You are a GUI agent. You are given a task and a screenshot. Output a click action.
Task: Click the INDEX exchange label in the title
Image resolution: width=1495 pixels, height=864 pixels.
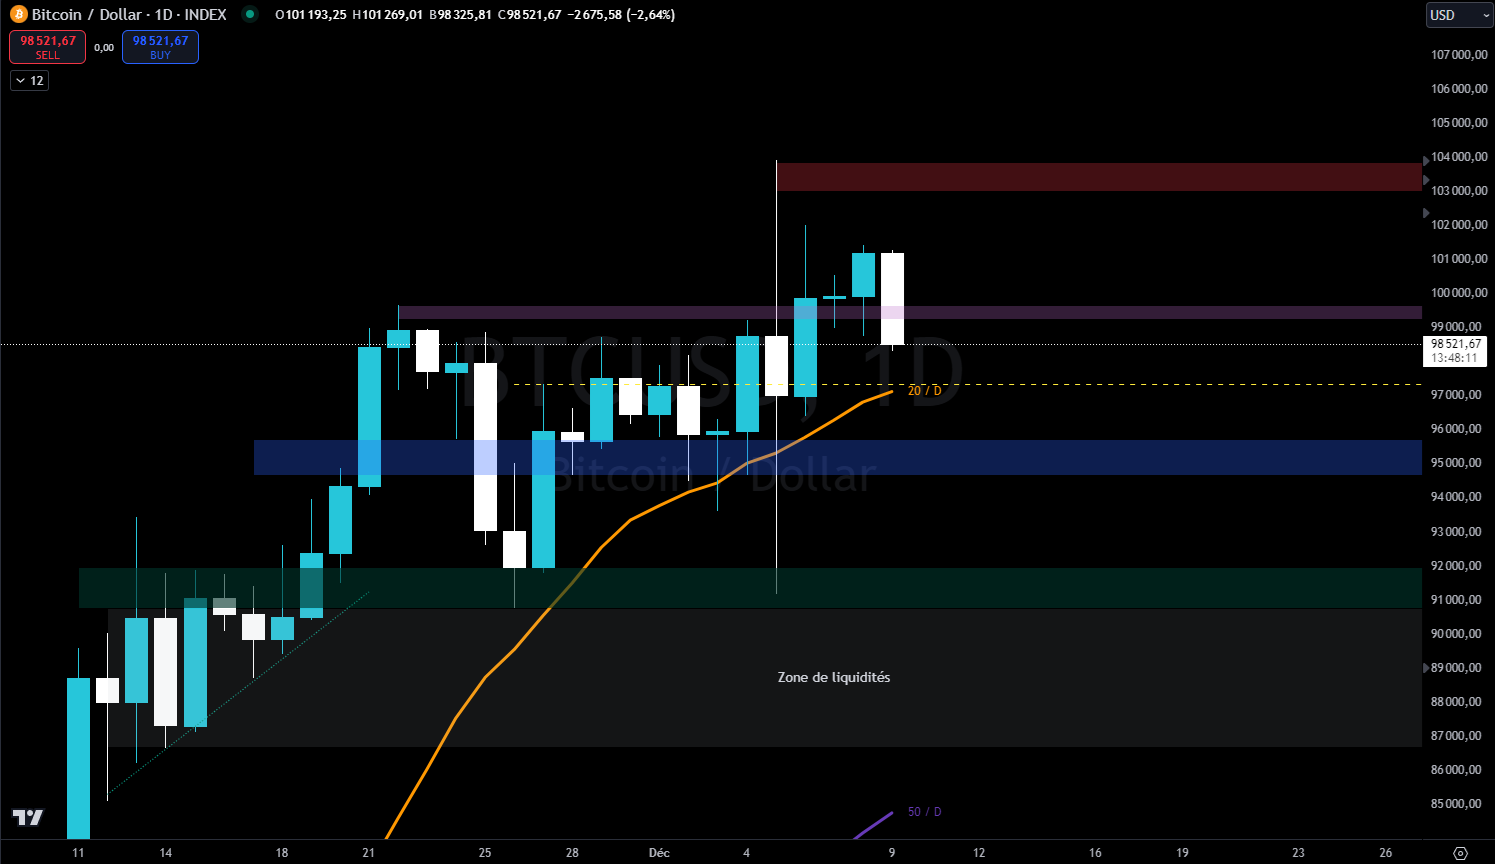[x=206, y=14]
